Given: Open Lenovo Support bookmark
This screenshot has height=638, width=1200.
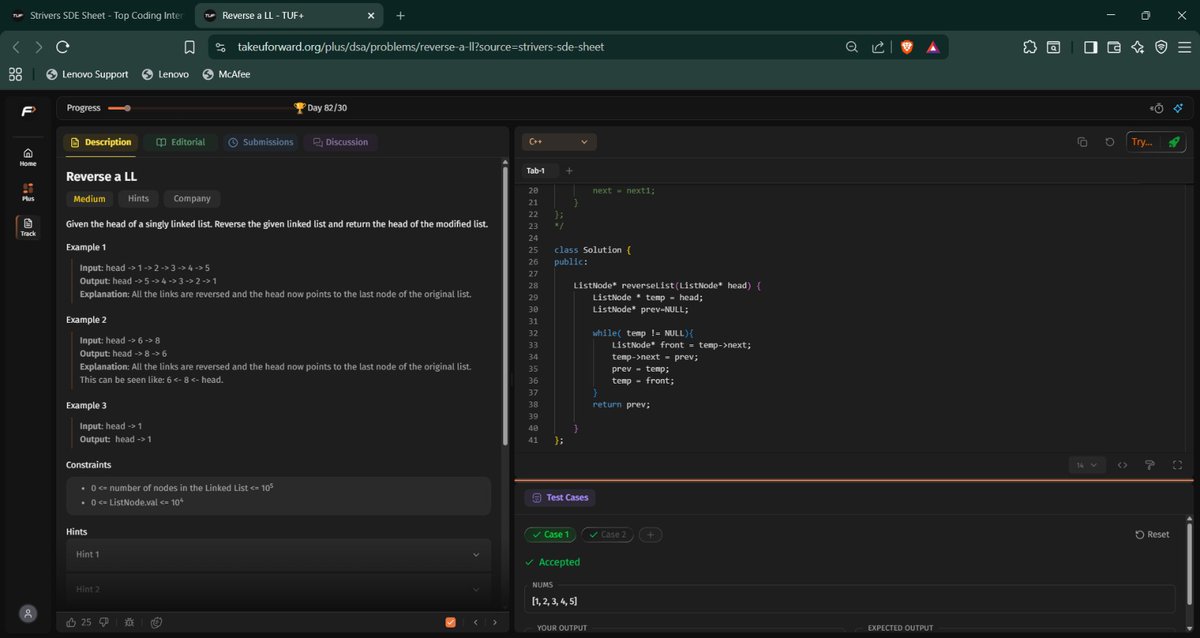Looking at the screenshot, I should coord(88,74).
